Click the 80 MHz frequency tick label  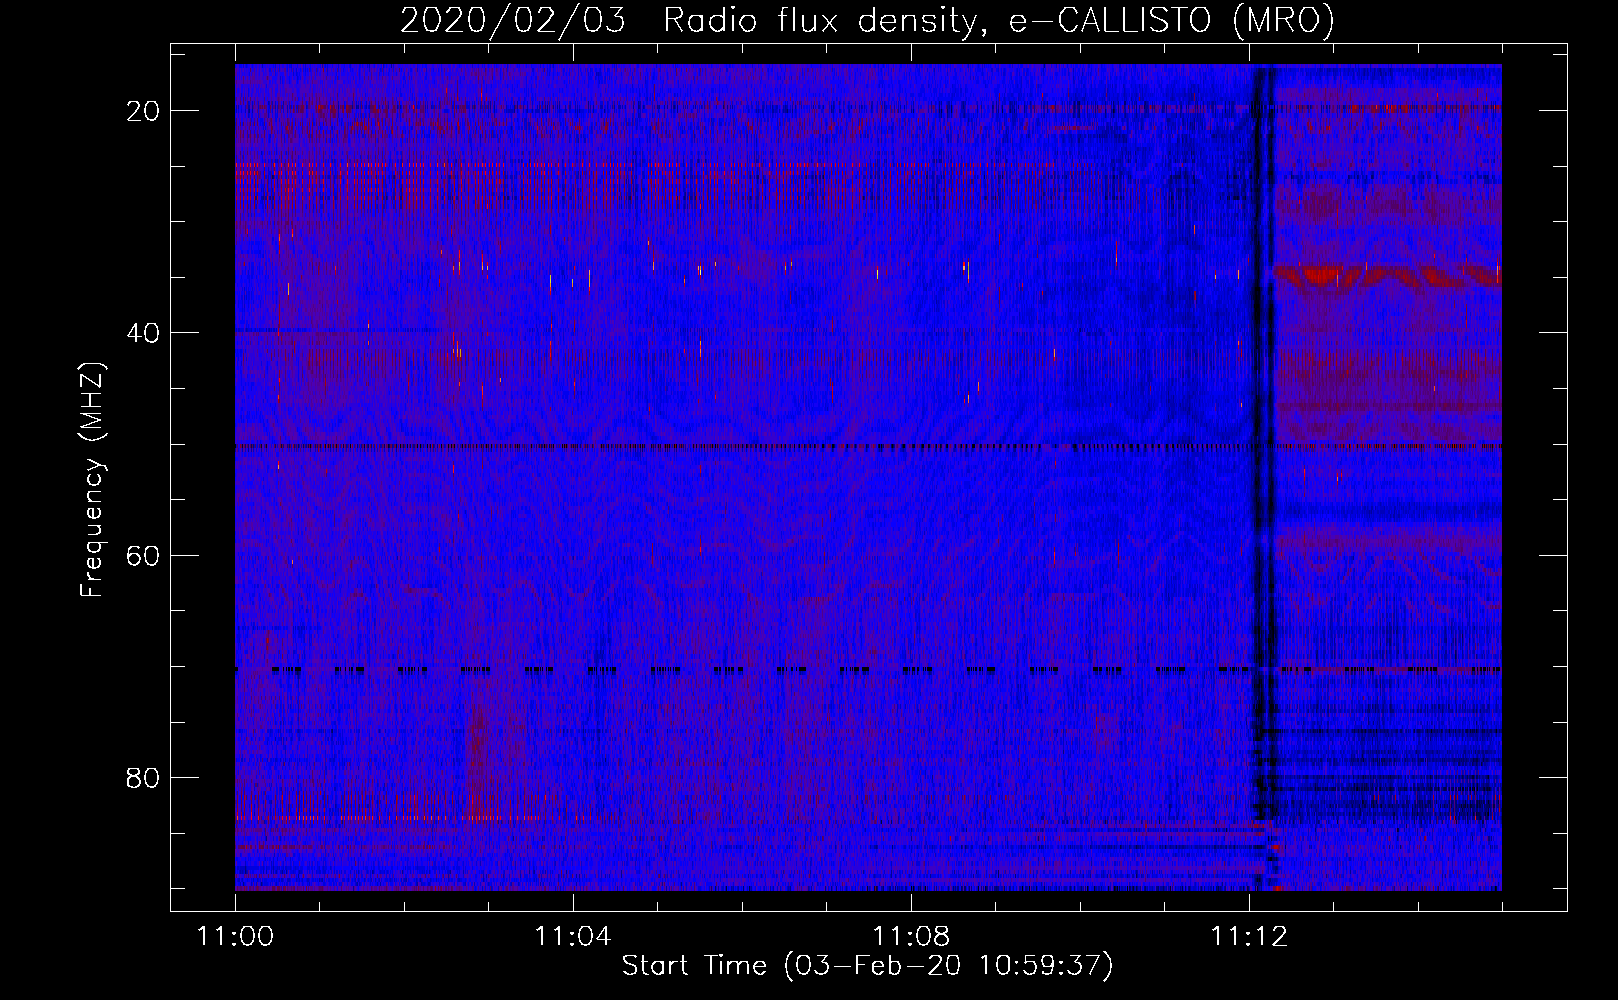tap(143, 777)
